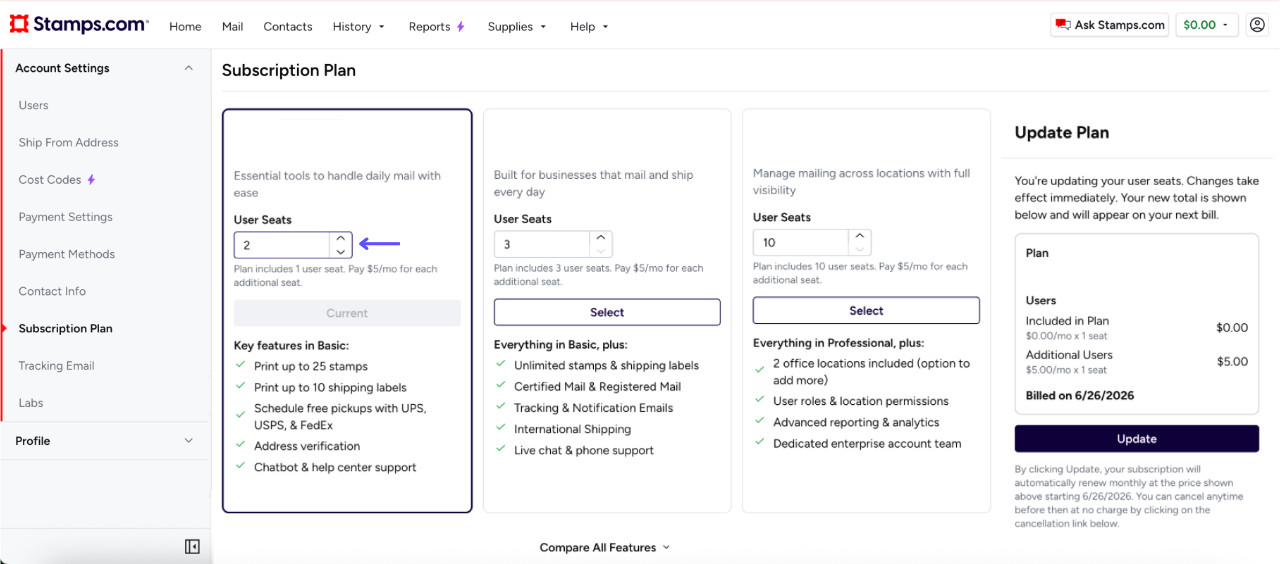Click 'Certified Mail & Registered Mail' feature
The image size is (1280, 564).
point(597,387)
